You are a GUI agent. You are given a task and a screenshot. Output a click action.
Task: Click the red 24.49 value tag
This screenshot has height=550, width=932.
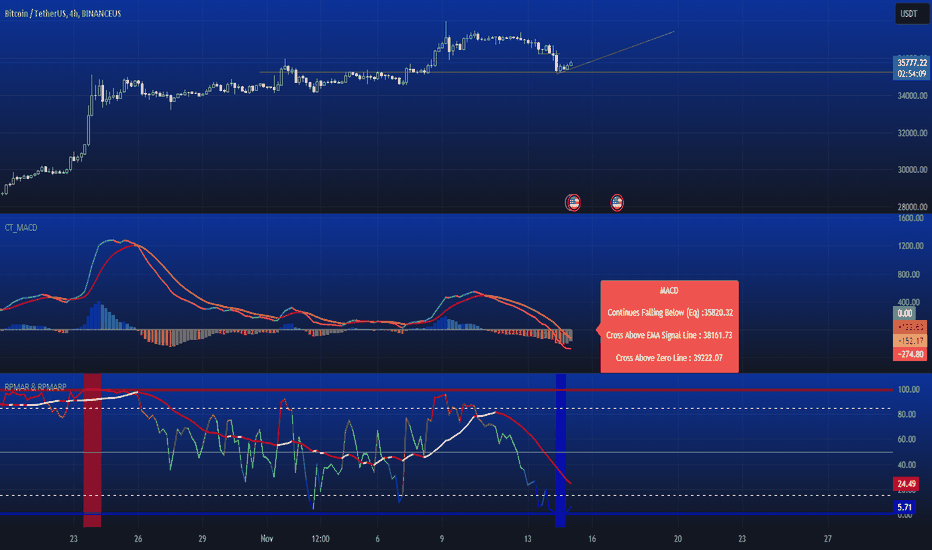click(906, 483)
